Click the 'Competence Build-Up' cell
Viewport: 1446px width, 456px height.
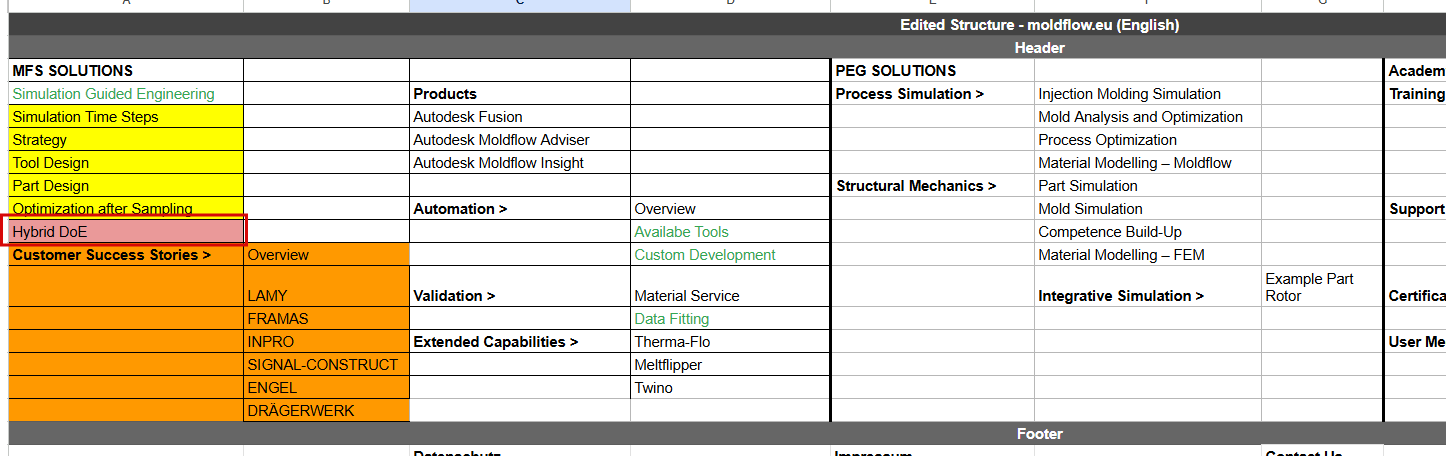tap(1148, 232)
